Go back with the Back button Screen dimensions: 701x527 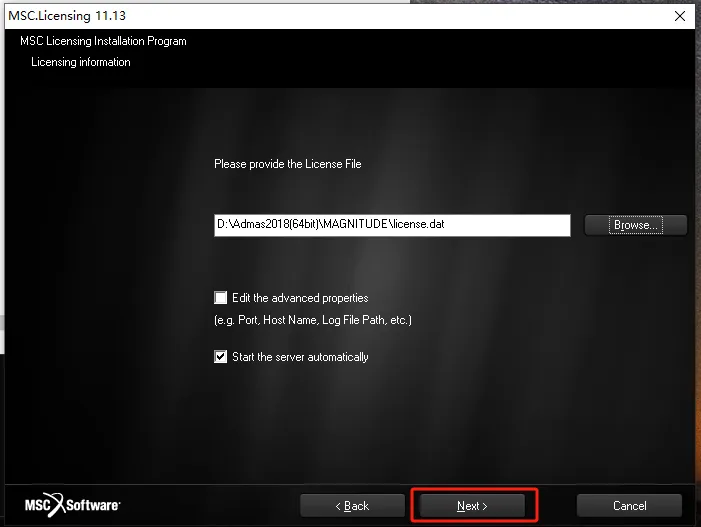pyautogui.click(x=352, y=506)
